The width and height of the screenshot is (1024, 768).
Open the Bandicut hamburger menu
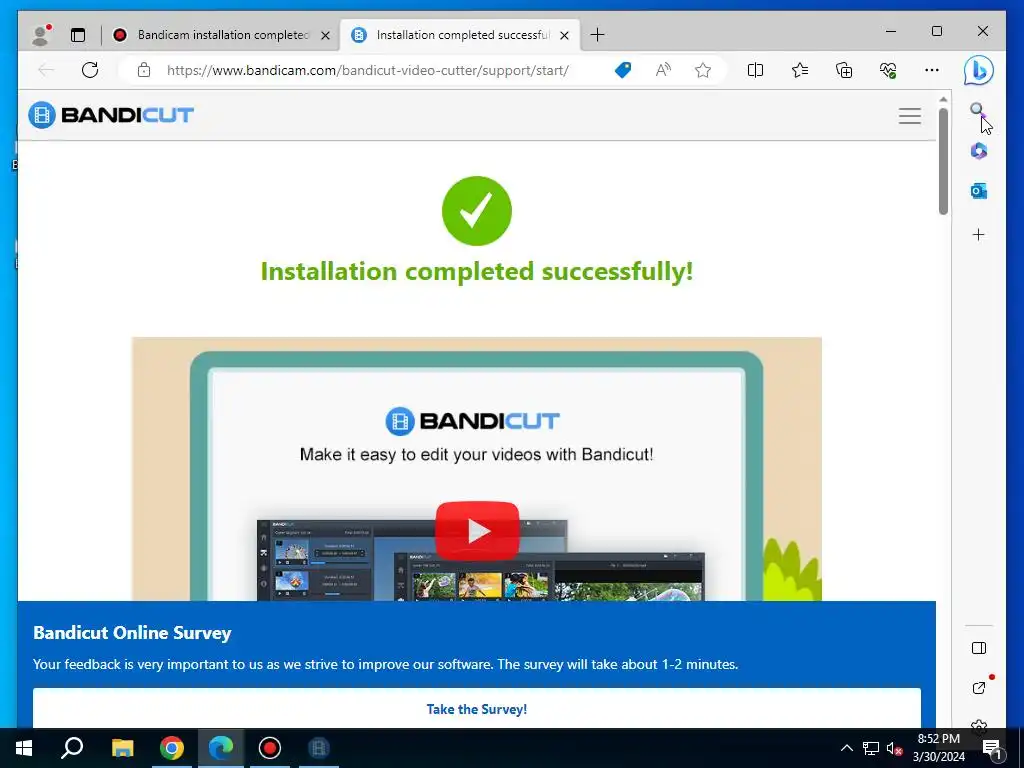(909, 116)
